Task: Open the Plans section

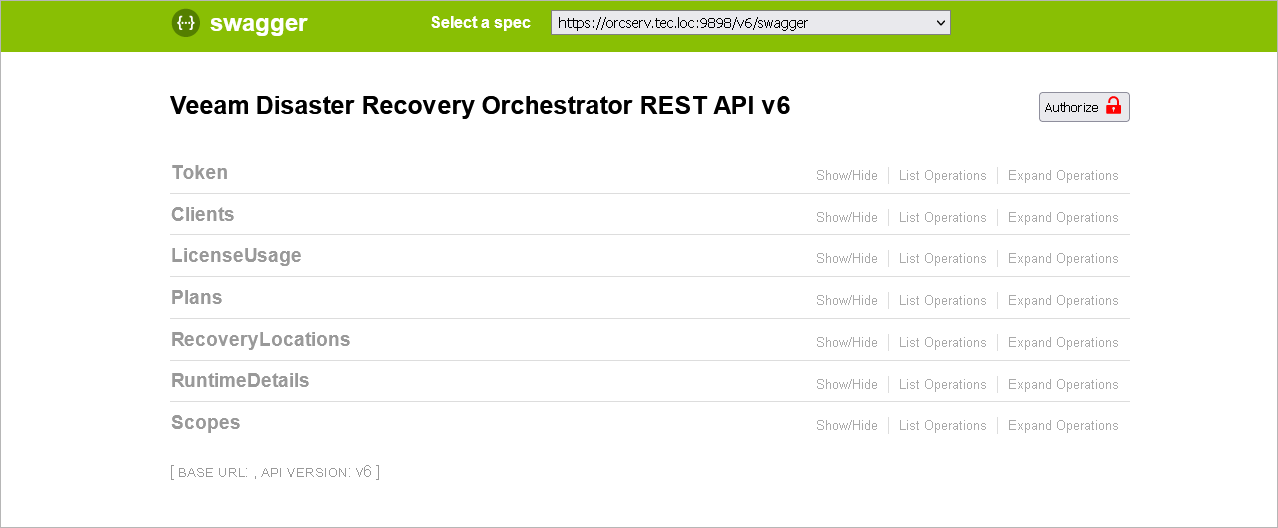Action: (x=197, y=298)
